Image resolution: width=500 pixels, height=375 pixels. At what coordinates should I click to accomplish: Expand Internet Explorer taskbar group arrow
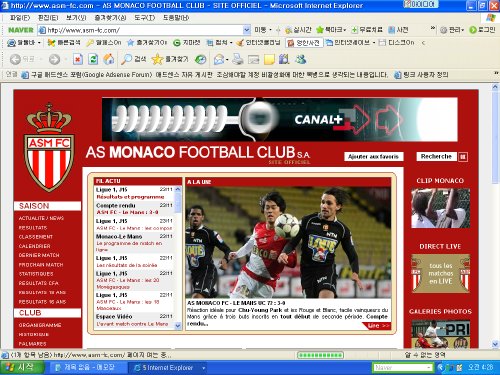point(203,368)
